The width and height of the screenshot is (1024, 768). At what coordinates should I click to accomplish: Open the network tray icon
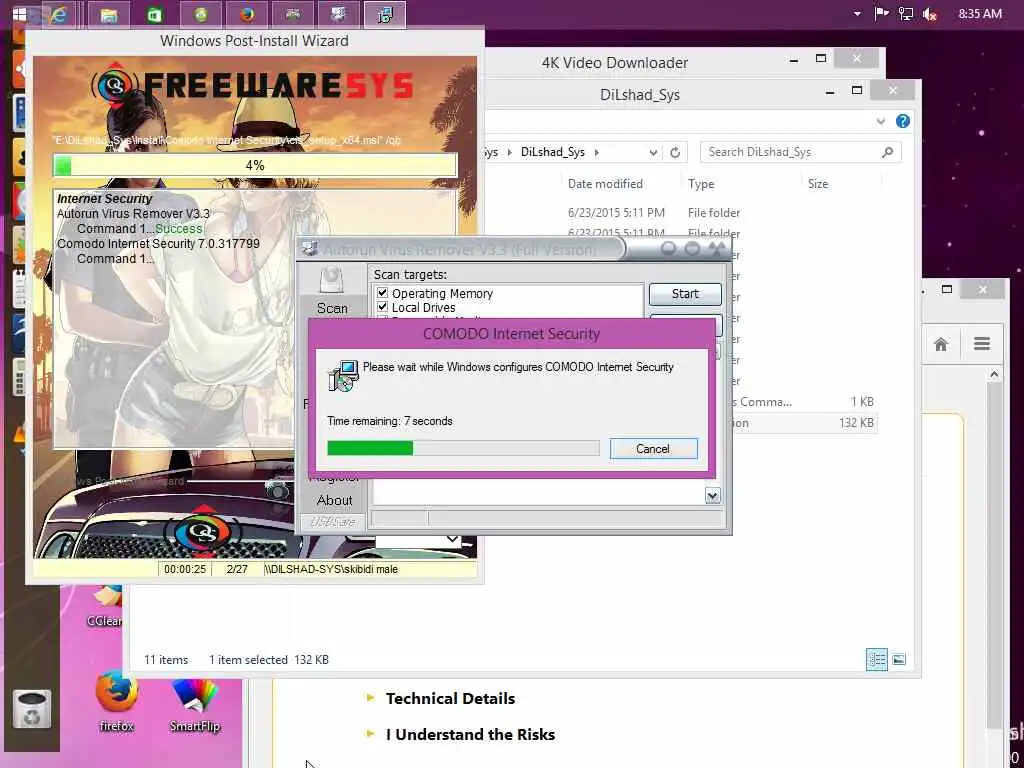coord(906,14)
